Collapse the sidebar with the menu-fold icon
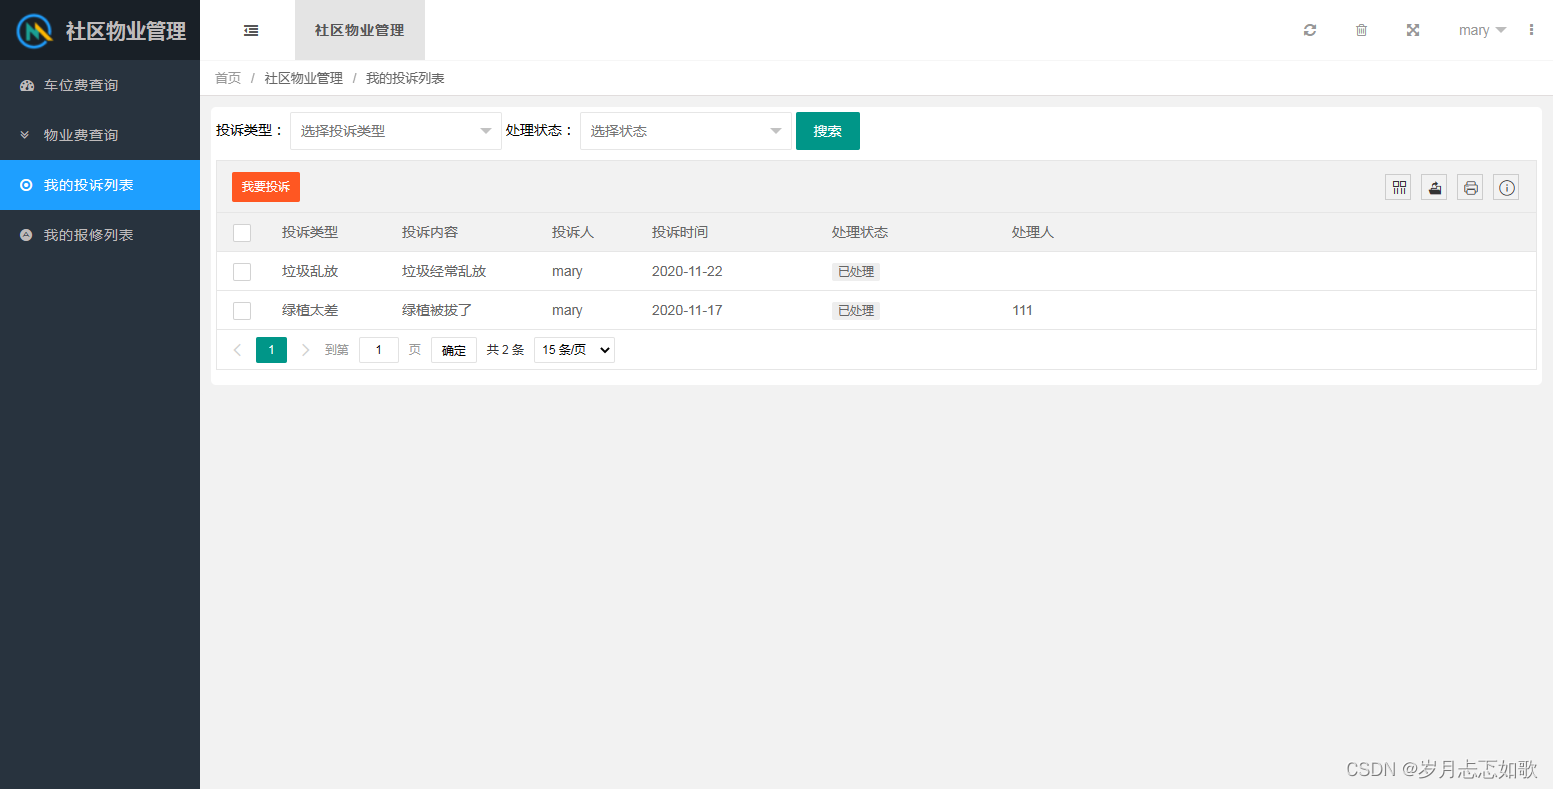 (251, 31)
